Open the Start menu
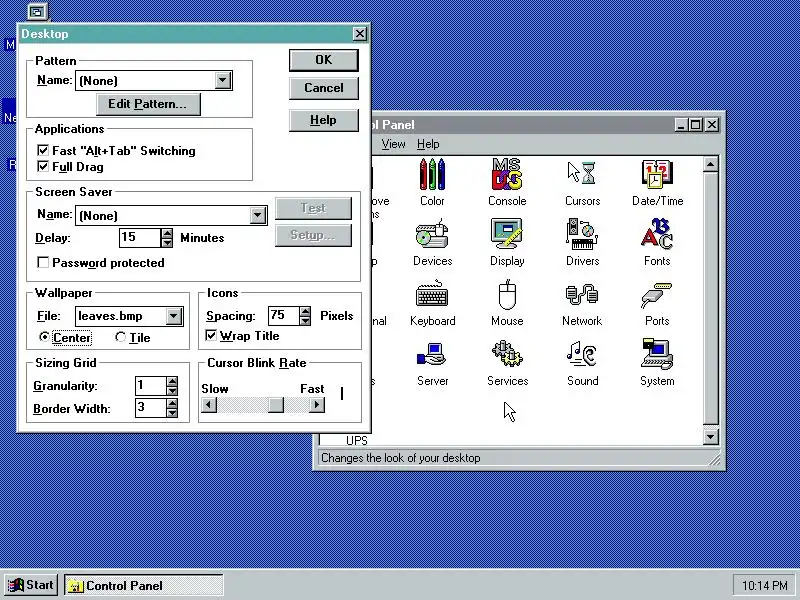Viewport: 800px width, 600px height. 31,585
